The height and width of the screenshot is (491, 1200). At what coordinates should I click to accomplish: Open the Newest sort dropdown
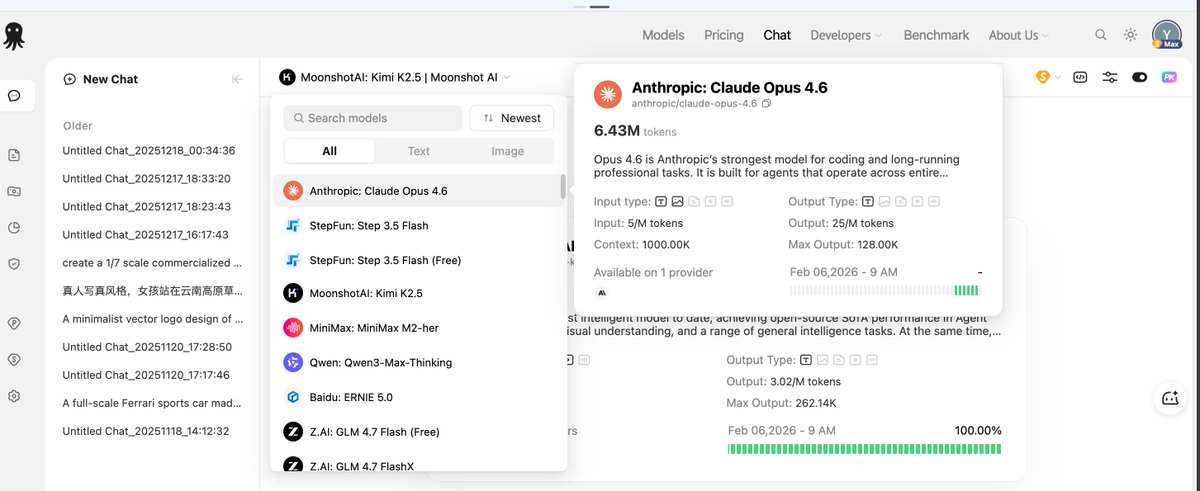tap(512, 118)
